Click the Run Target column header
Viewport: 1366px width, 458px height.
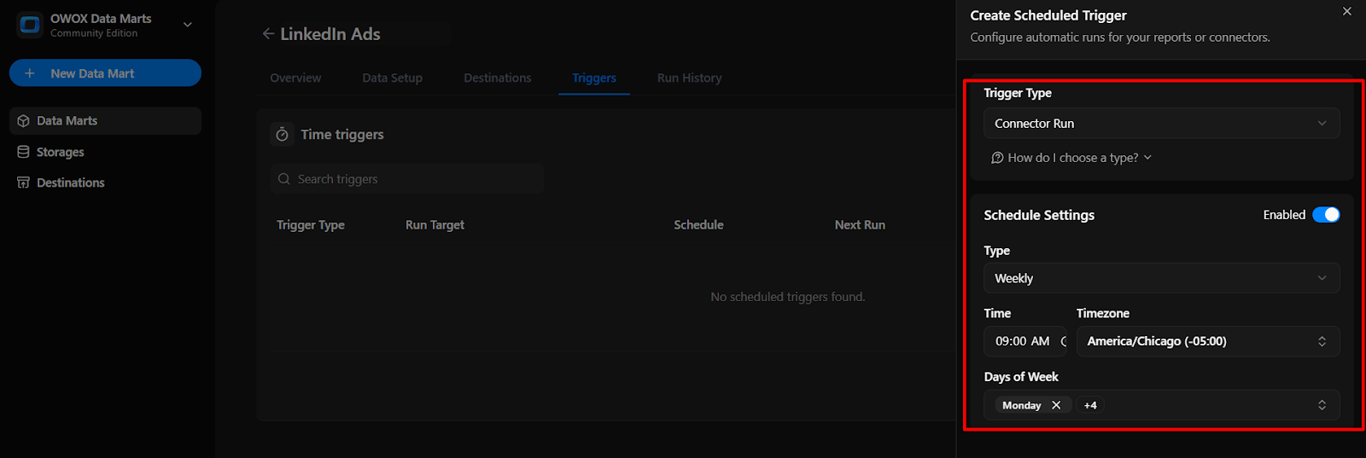[435, 225]
